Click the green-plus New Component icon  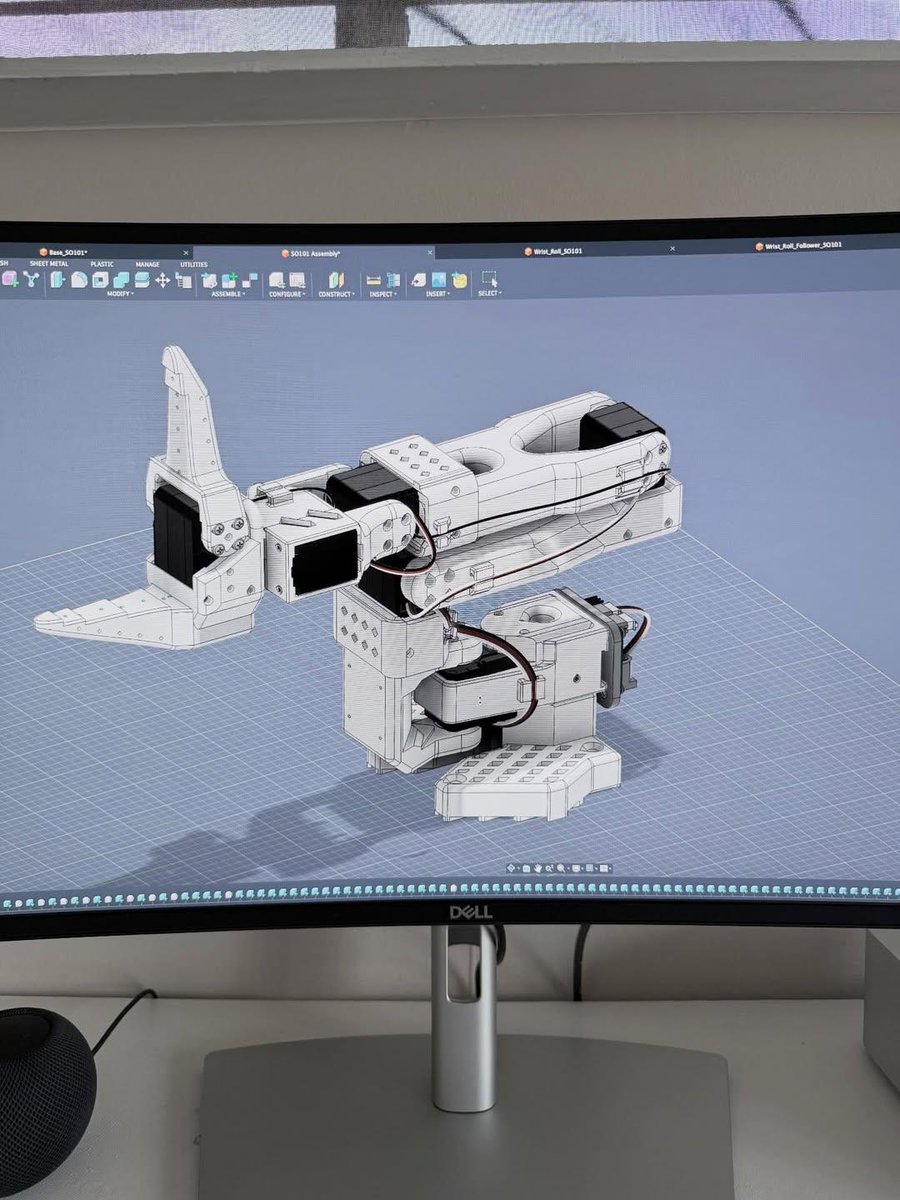229,280
